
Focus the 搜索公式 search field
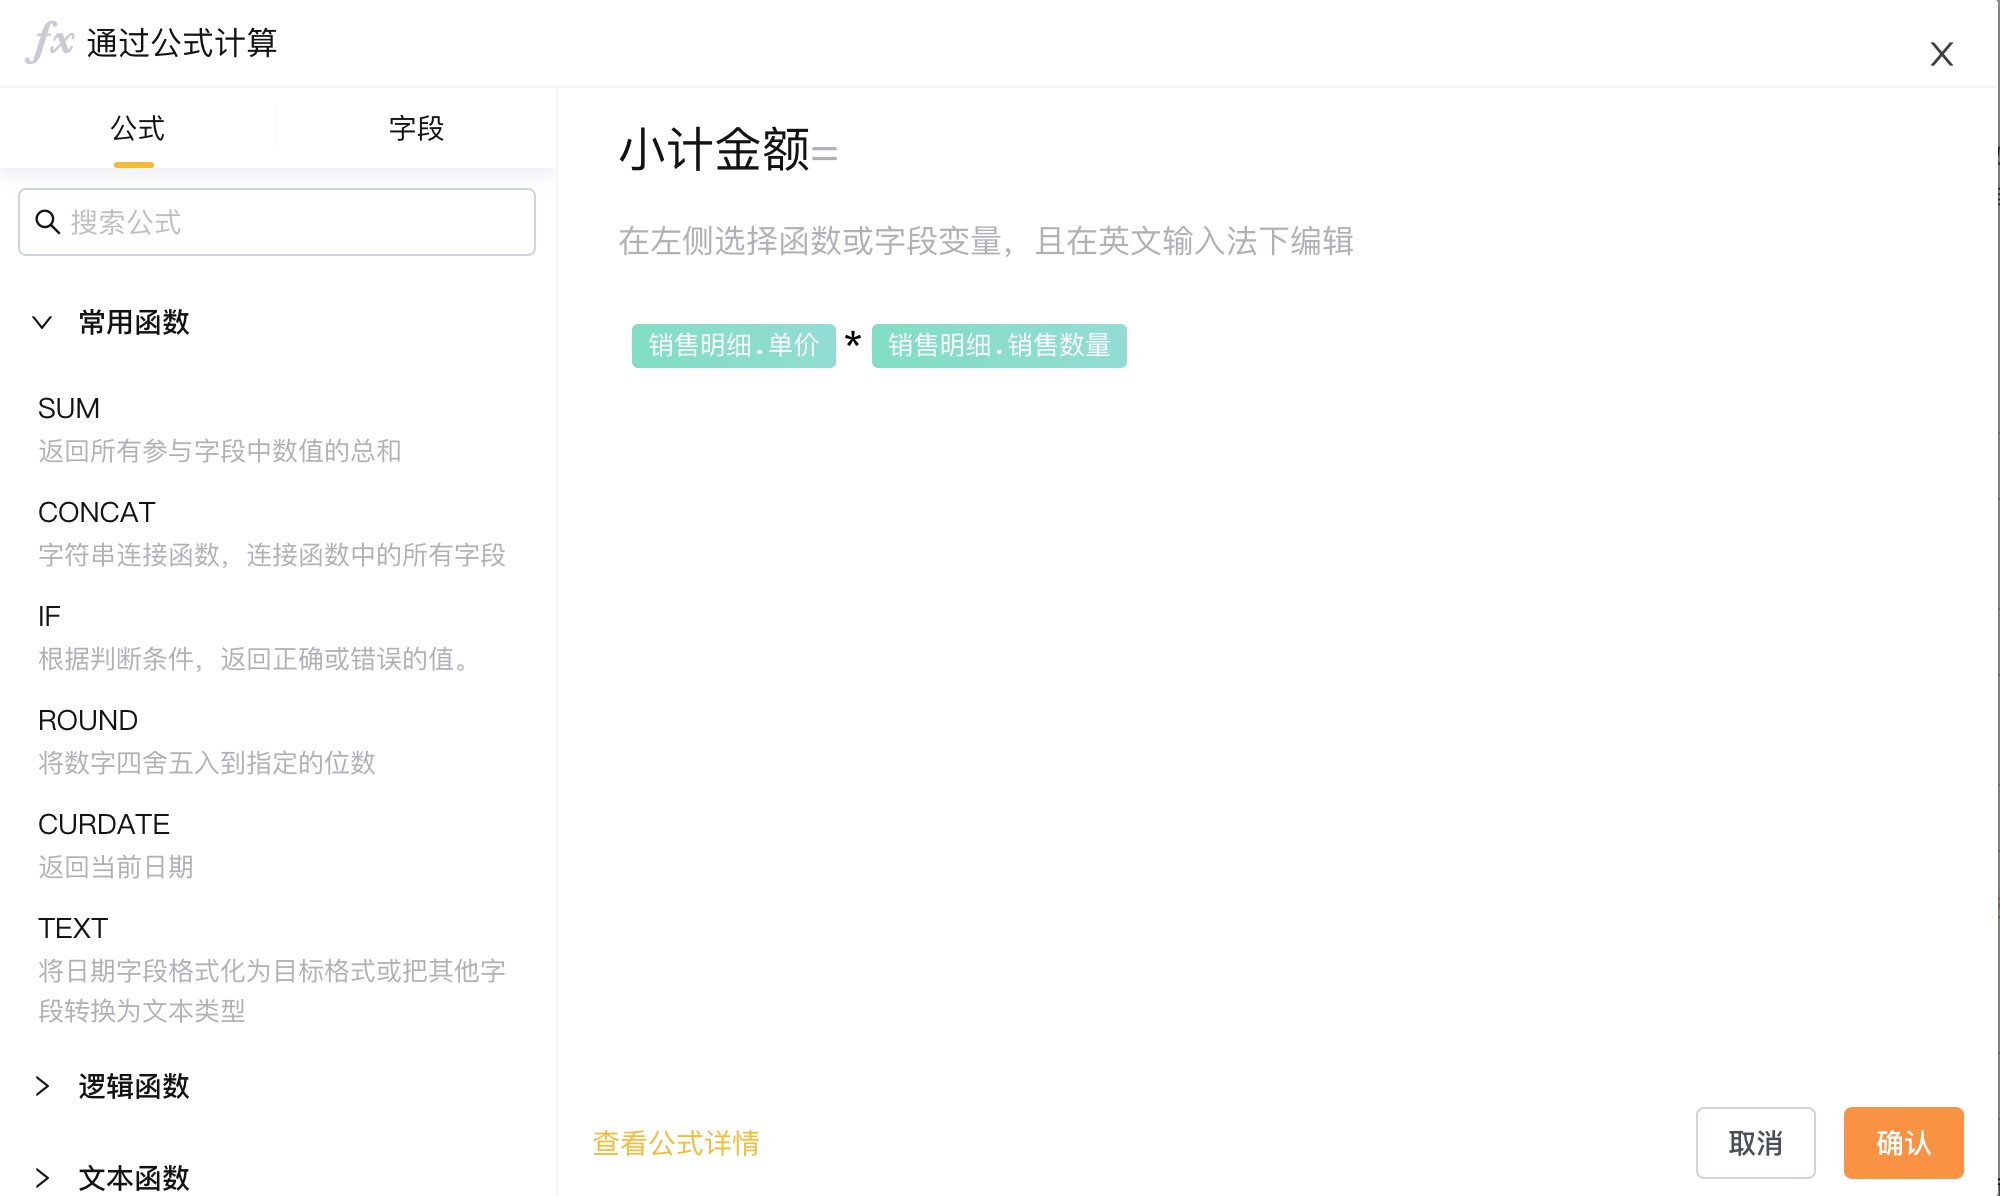[277, 222]
